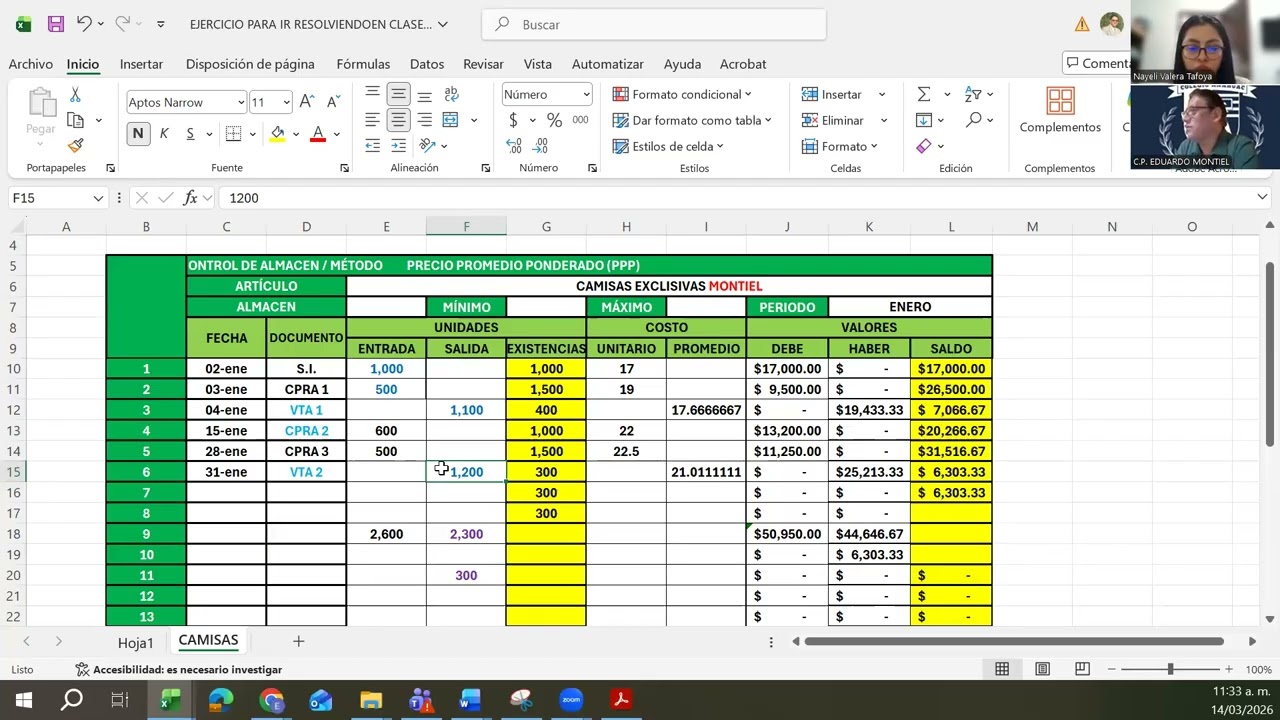Click the Increase decimal icon
The image size is (1280, 720).
514,146
